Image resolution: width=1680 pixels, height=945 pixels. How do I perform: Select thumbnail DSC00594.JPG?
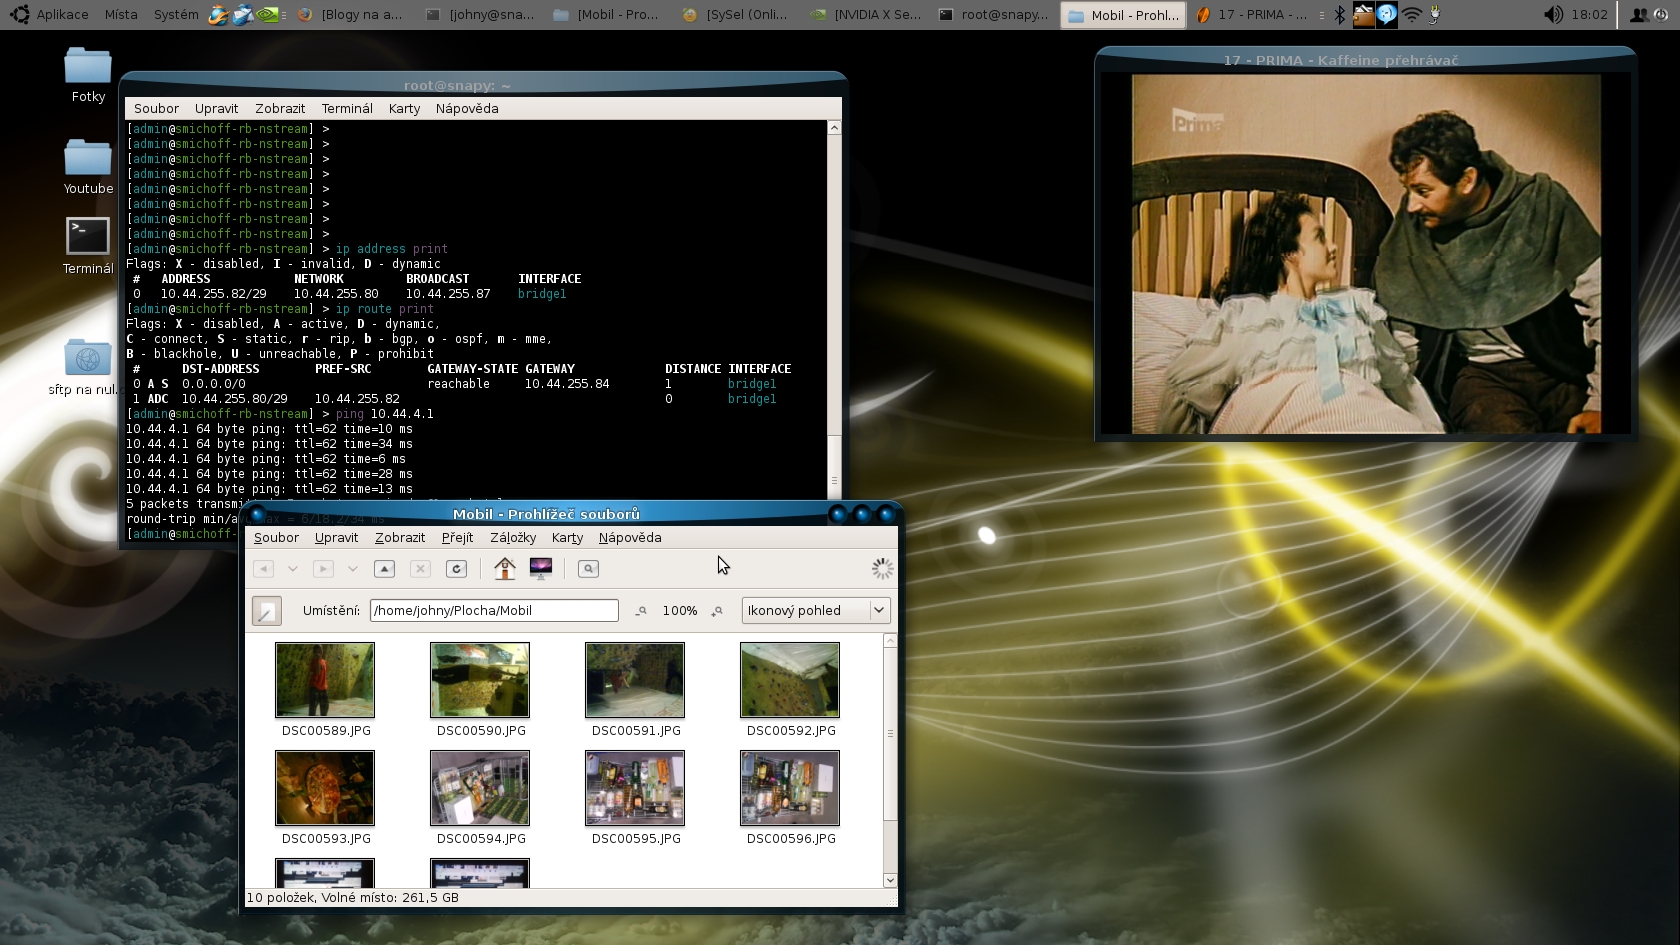[x=480, y=788]
